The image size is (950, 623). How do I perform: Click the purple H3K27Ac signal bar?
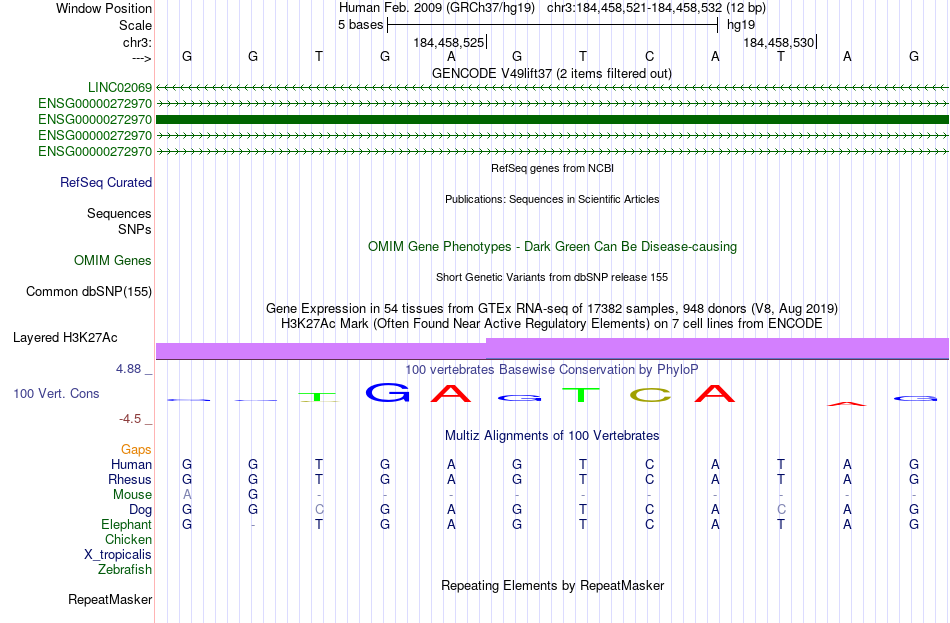coord(553,349)
